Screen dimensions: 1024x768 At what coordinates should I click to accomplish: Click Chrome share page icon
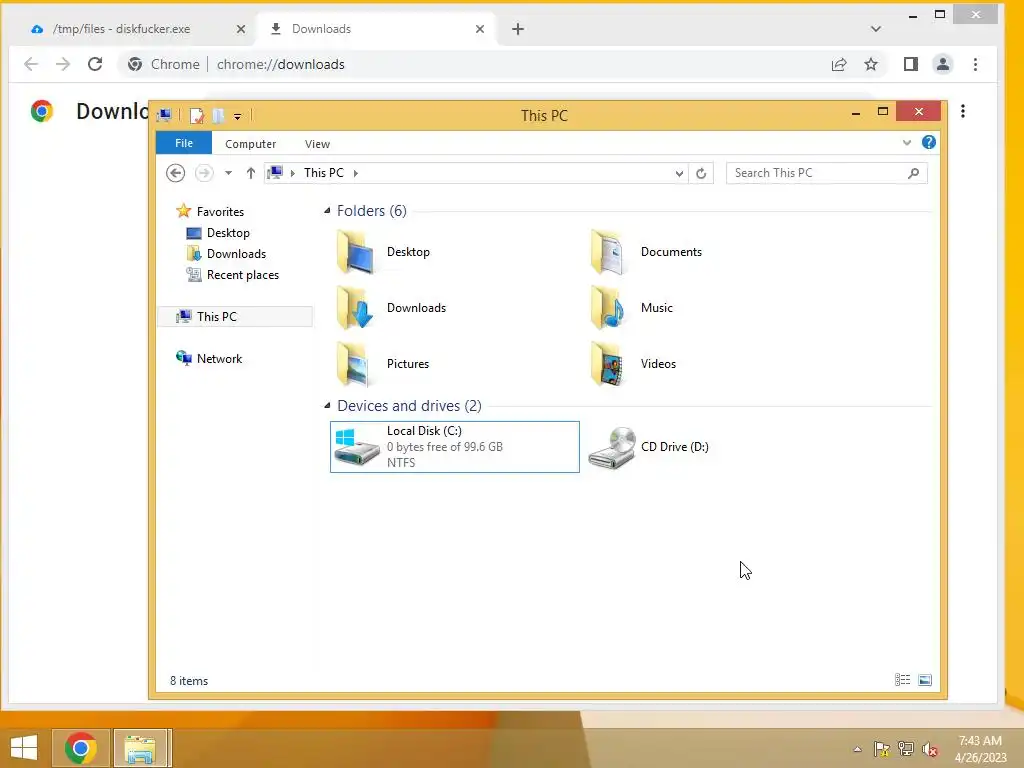(839, 64)
